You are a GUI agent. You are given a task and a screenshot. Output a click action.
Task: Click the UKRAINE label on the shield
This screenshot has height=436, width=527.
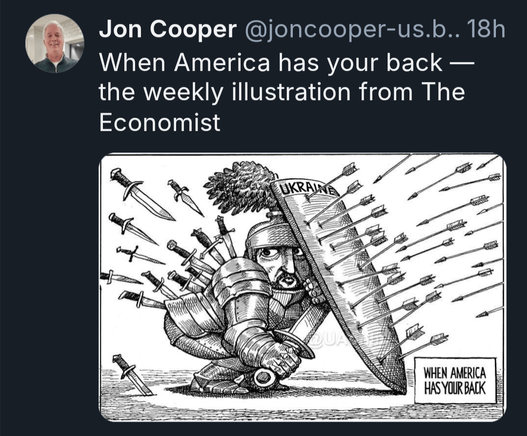(307, 189)
